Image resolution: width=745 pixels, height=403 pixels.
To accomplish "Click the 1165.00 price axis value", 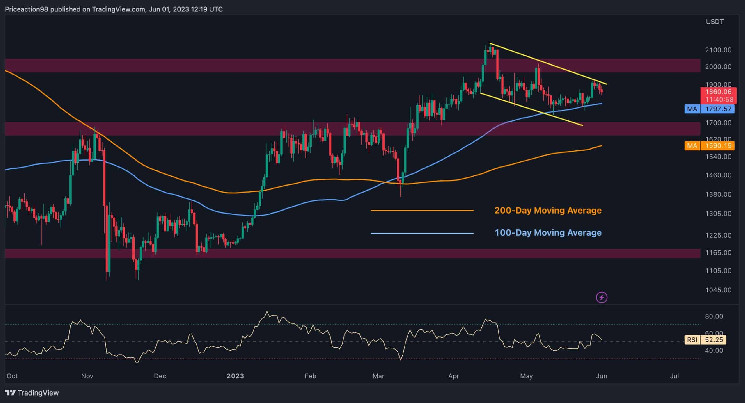I will (718, 253).
